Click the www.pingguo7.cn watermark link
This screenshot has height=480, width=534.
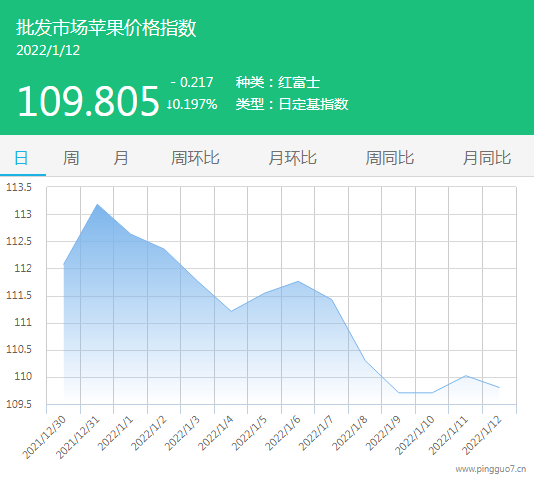[x=490, y=469]
